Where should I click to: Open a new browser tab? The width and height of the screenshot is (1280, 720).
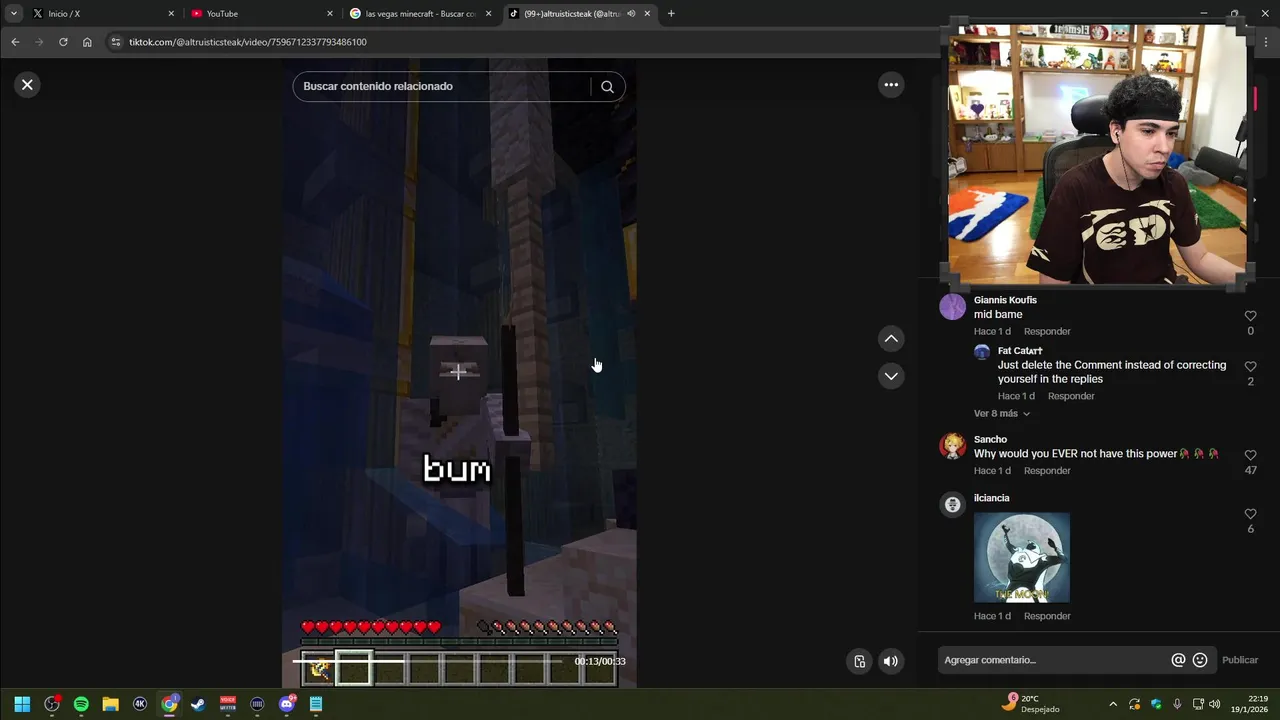tap(671, 14)
